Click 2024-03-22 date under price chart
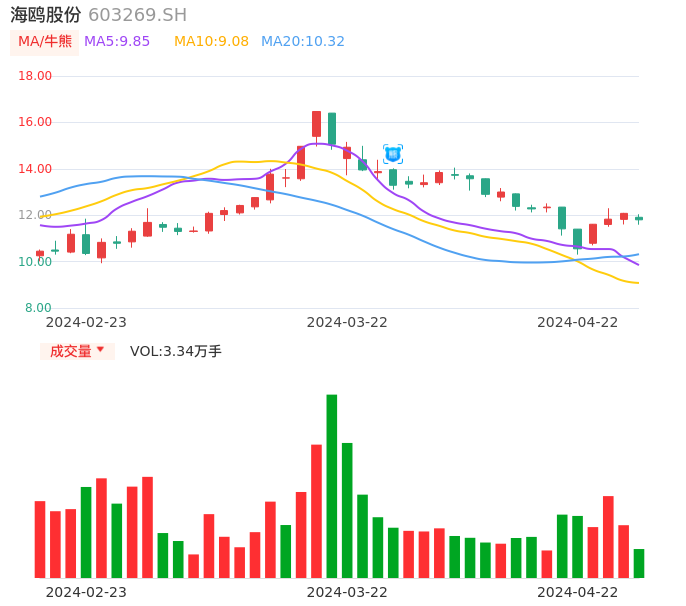This screenshot has height=606, width=686. click(x=347, y=322)
